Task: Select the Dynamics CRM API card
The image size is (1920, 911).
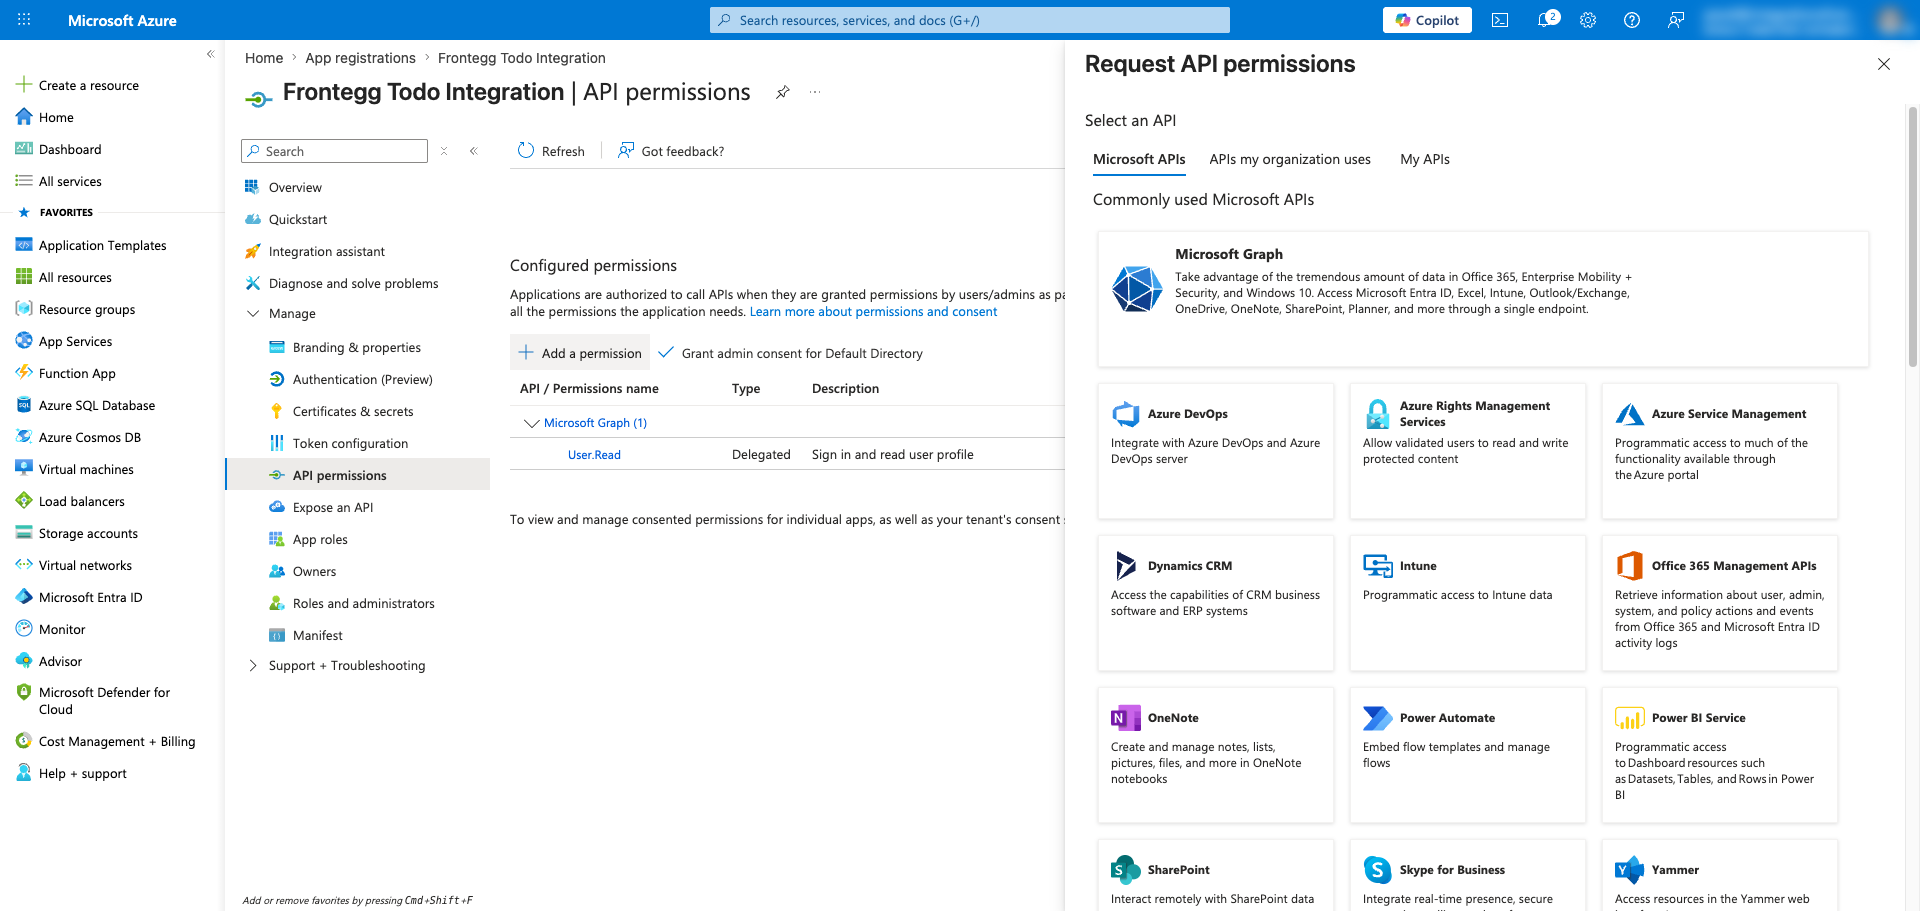Action: pyautogui.click(x=1216, y=603)
